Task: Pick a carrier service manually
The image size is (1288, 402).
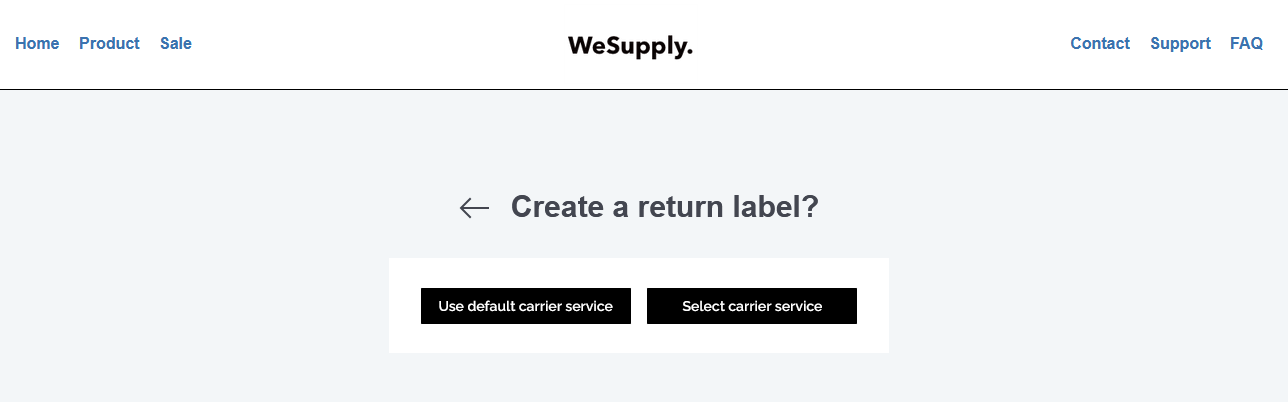Action: (752, 306)
